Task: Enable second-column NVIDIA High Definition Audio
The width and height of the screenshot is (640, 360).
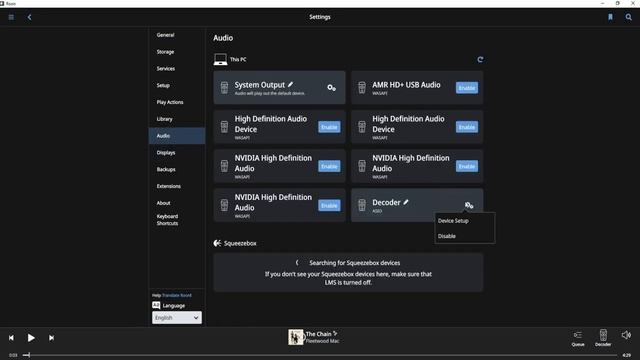Action: 467,166
